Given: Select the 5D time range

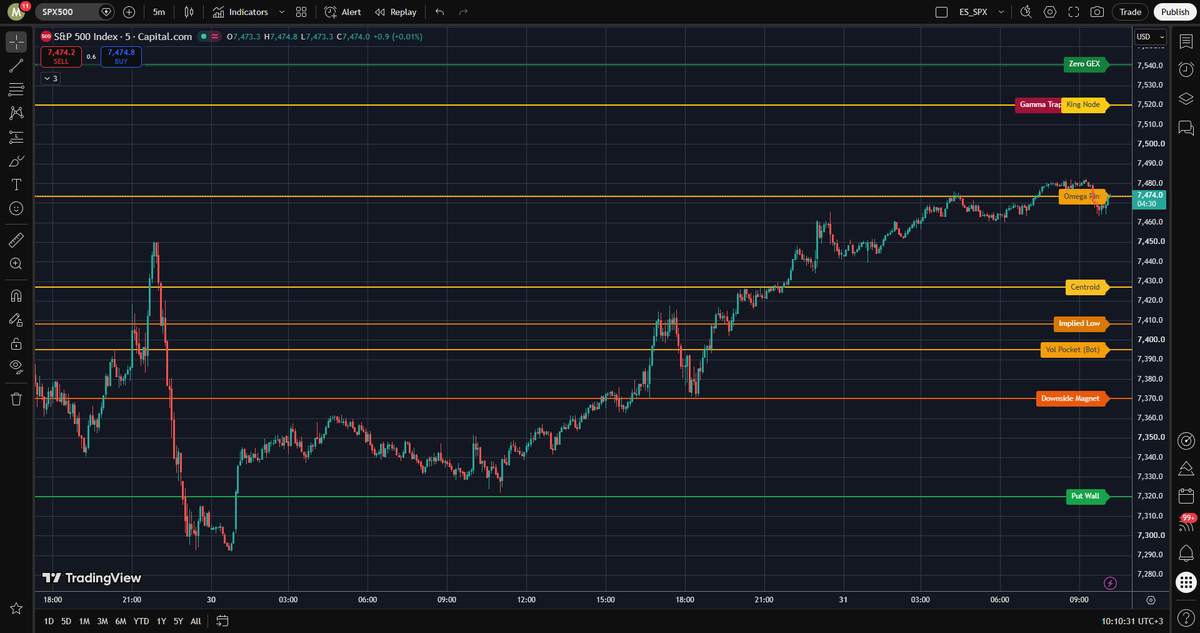Looking at the screenshot, I should 66,621.
